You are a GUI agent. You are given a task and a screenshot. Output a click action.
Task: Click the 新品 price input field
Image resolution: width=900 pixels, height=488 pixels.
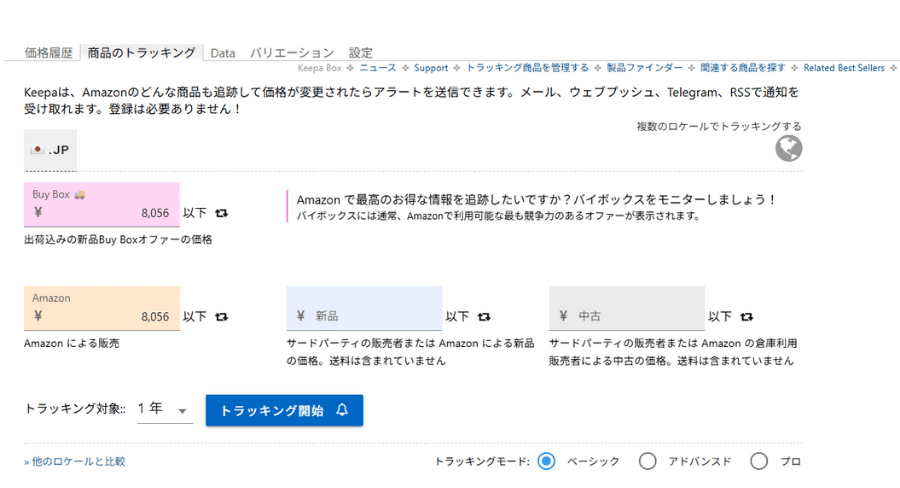tap(364, 316)
